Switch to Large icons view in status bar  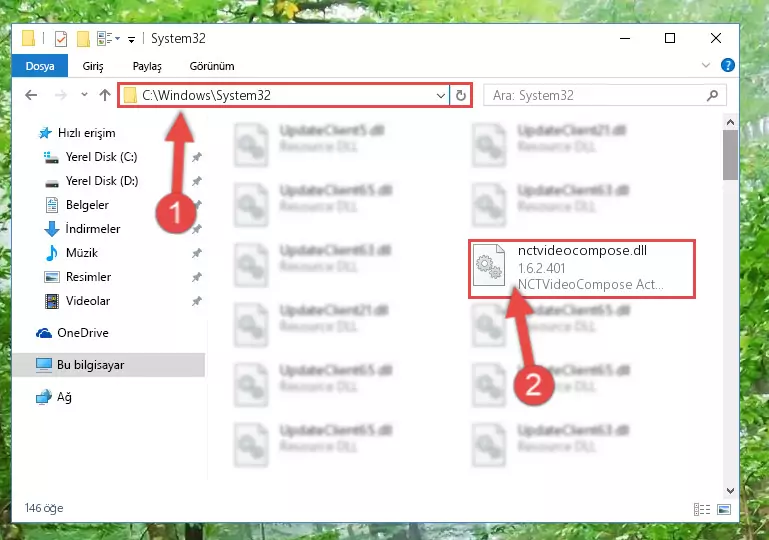pyautogui.click(x=724, y=510)
